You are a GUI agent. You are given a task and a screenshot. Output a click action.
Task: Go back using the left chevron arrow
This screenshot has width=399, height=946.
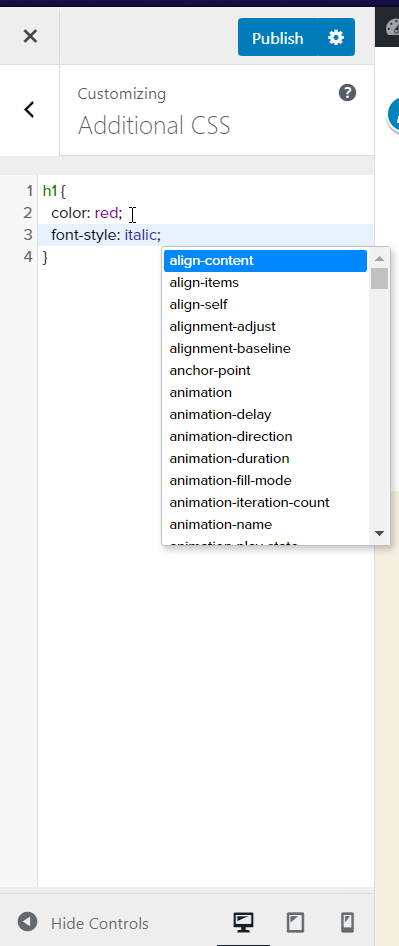[30, 110]
